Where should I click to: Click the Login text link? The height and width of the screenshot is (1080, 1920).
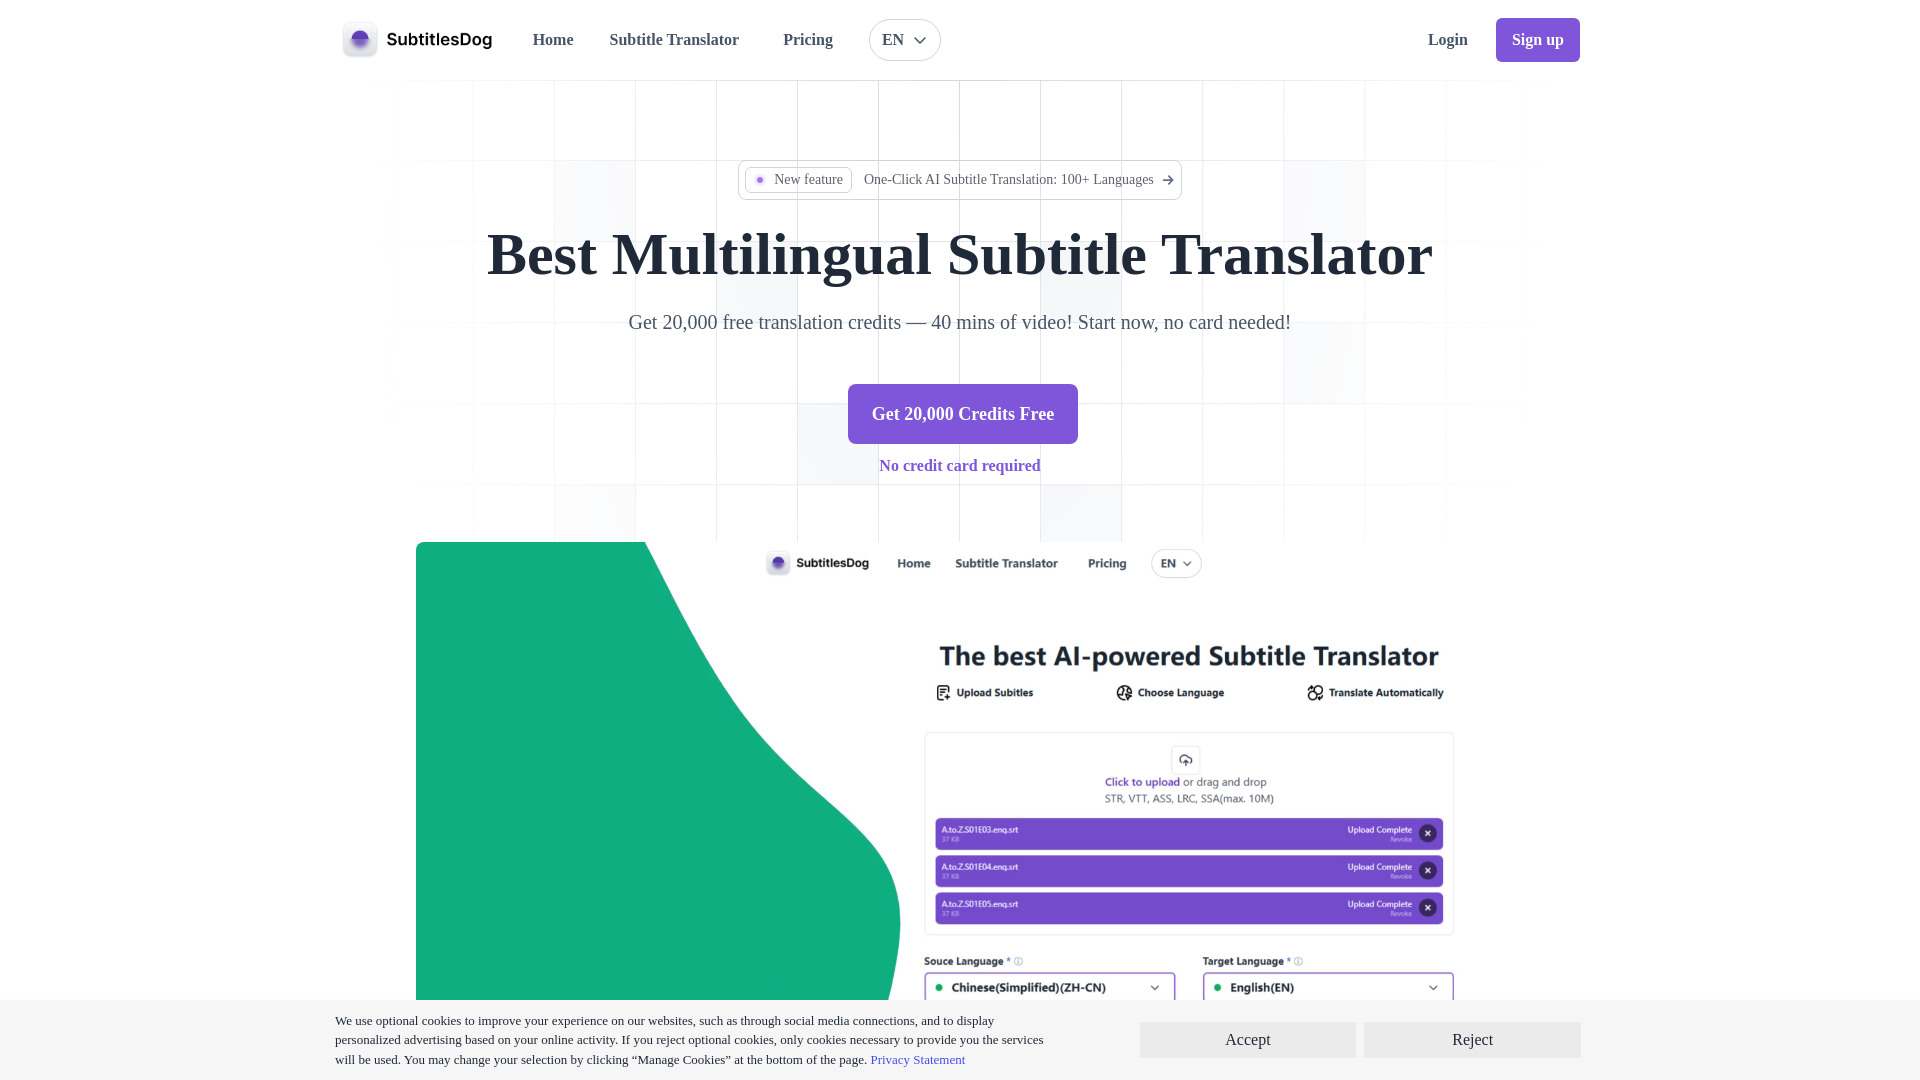point(1448,40)
